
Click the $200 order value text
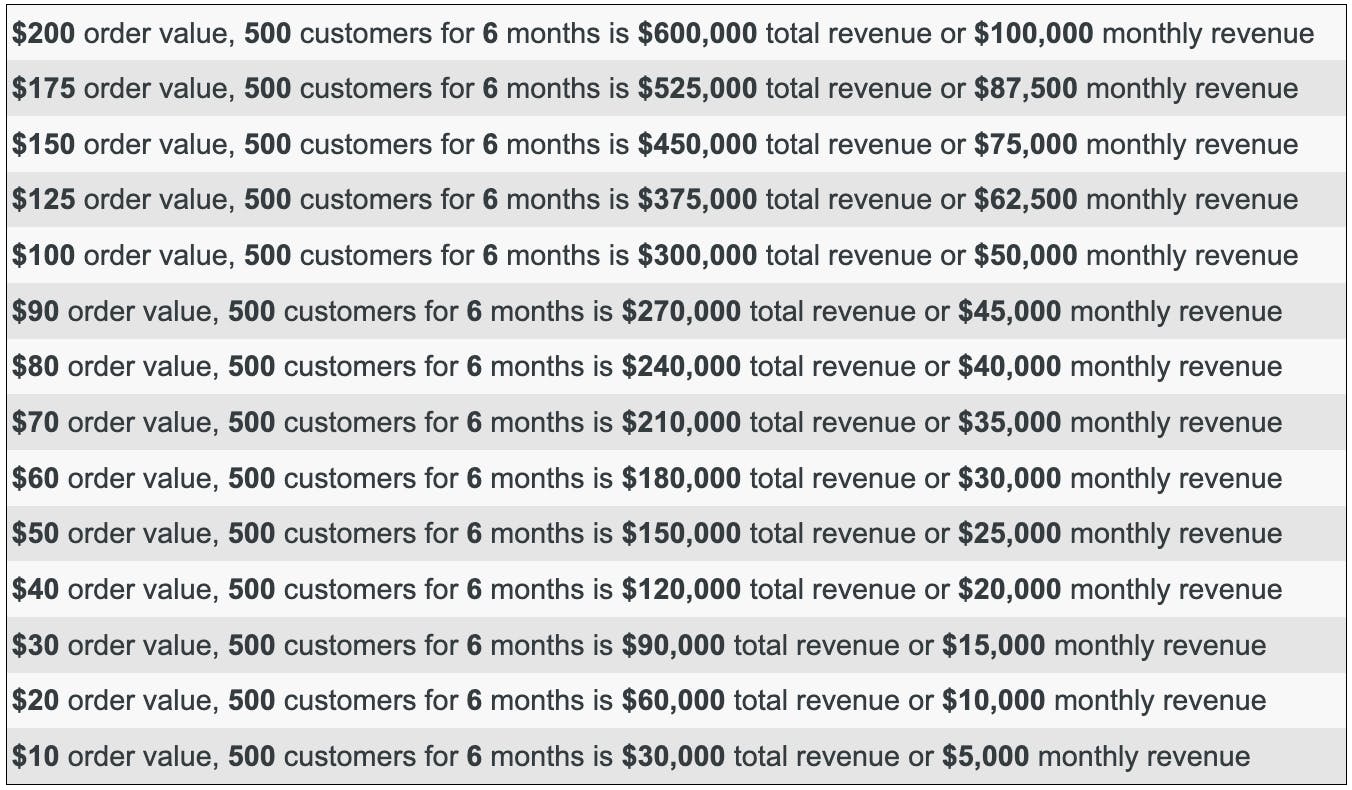point(43,34)
